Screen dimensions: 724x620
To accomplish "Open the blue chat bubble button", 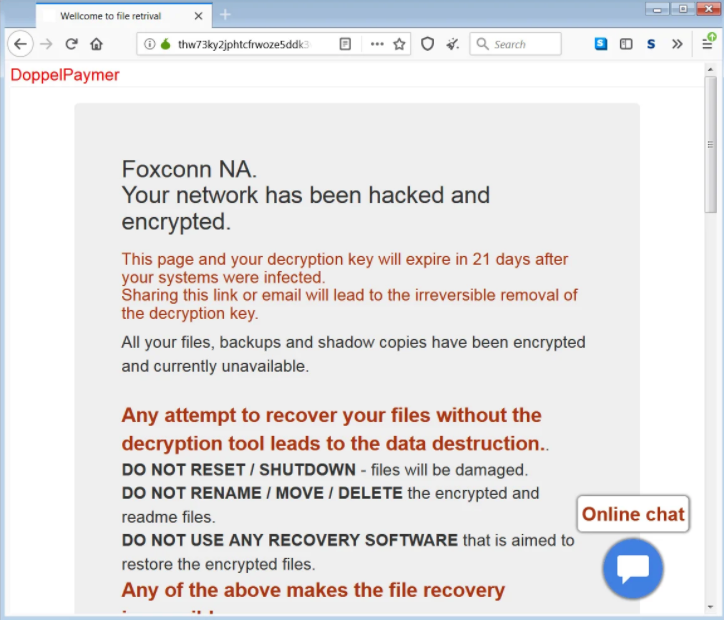I will click(x=633, y=568).
